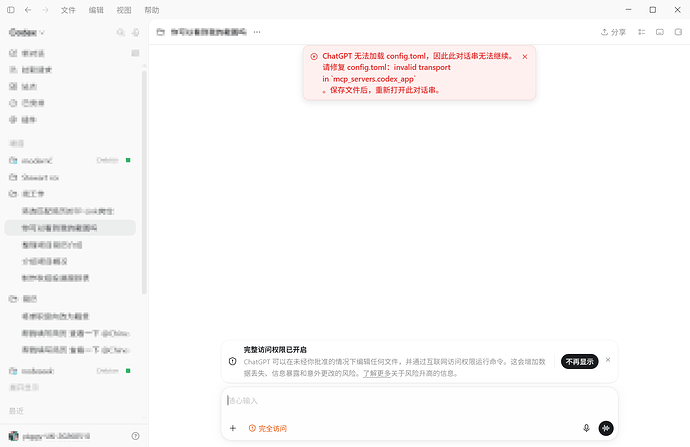The height and width of the screenshot is (447, 690).
Task: Open the 编辑 menu
Action: pos(96,10)
